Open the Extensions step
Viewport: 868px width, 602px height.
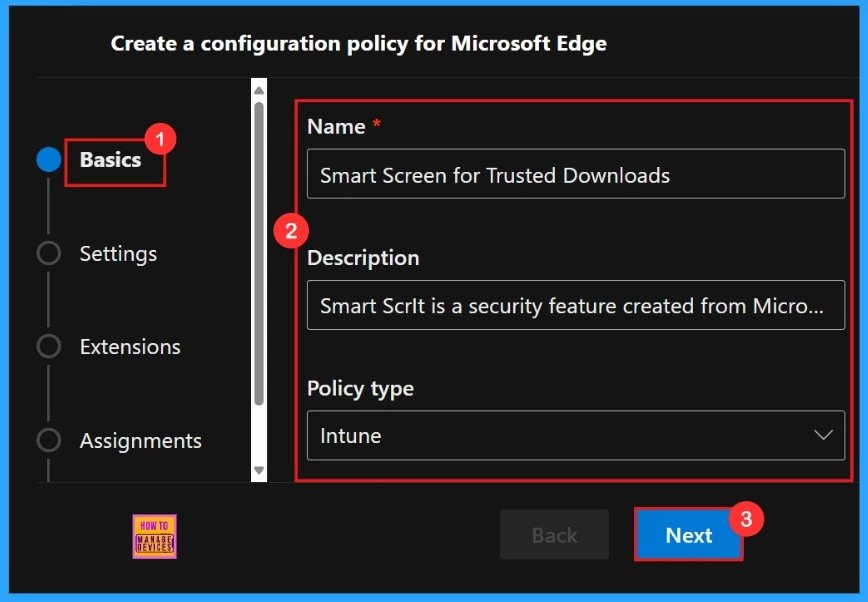130,347
